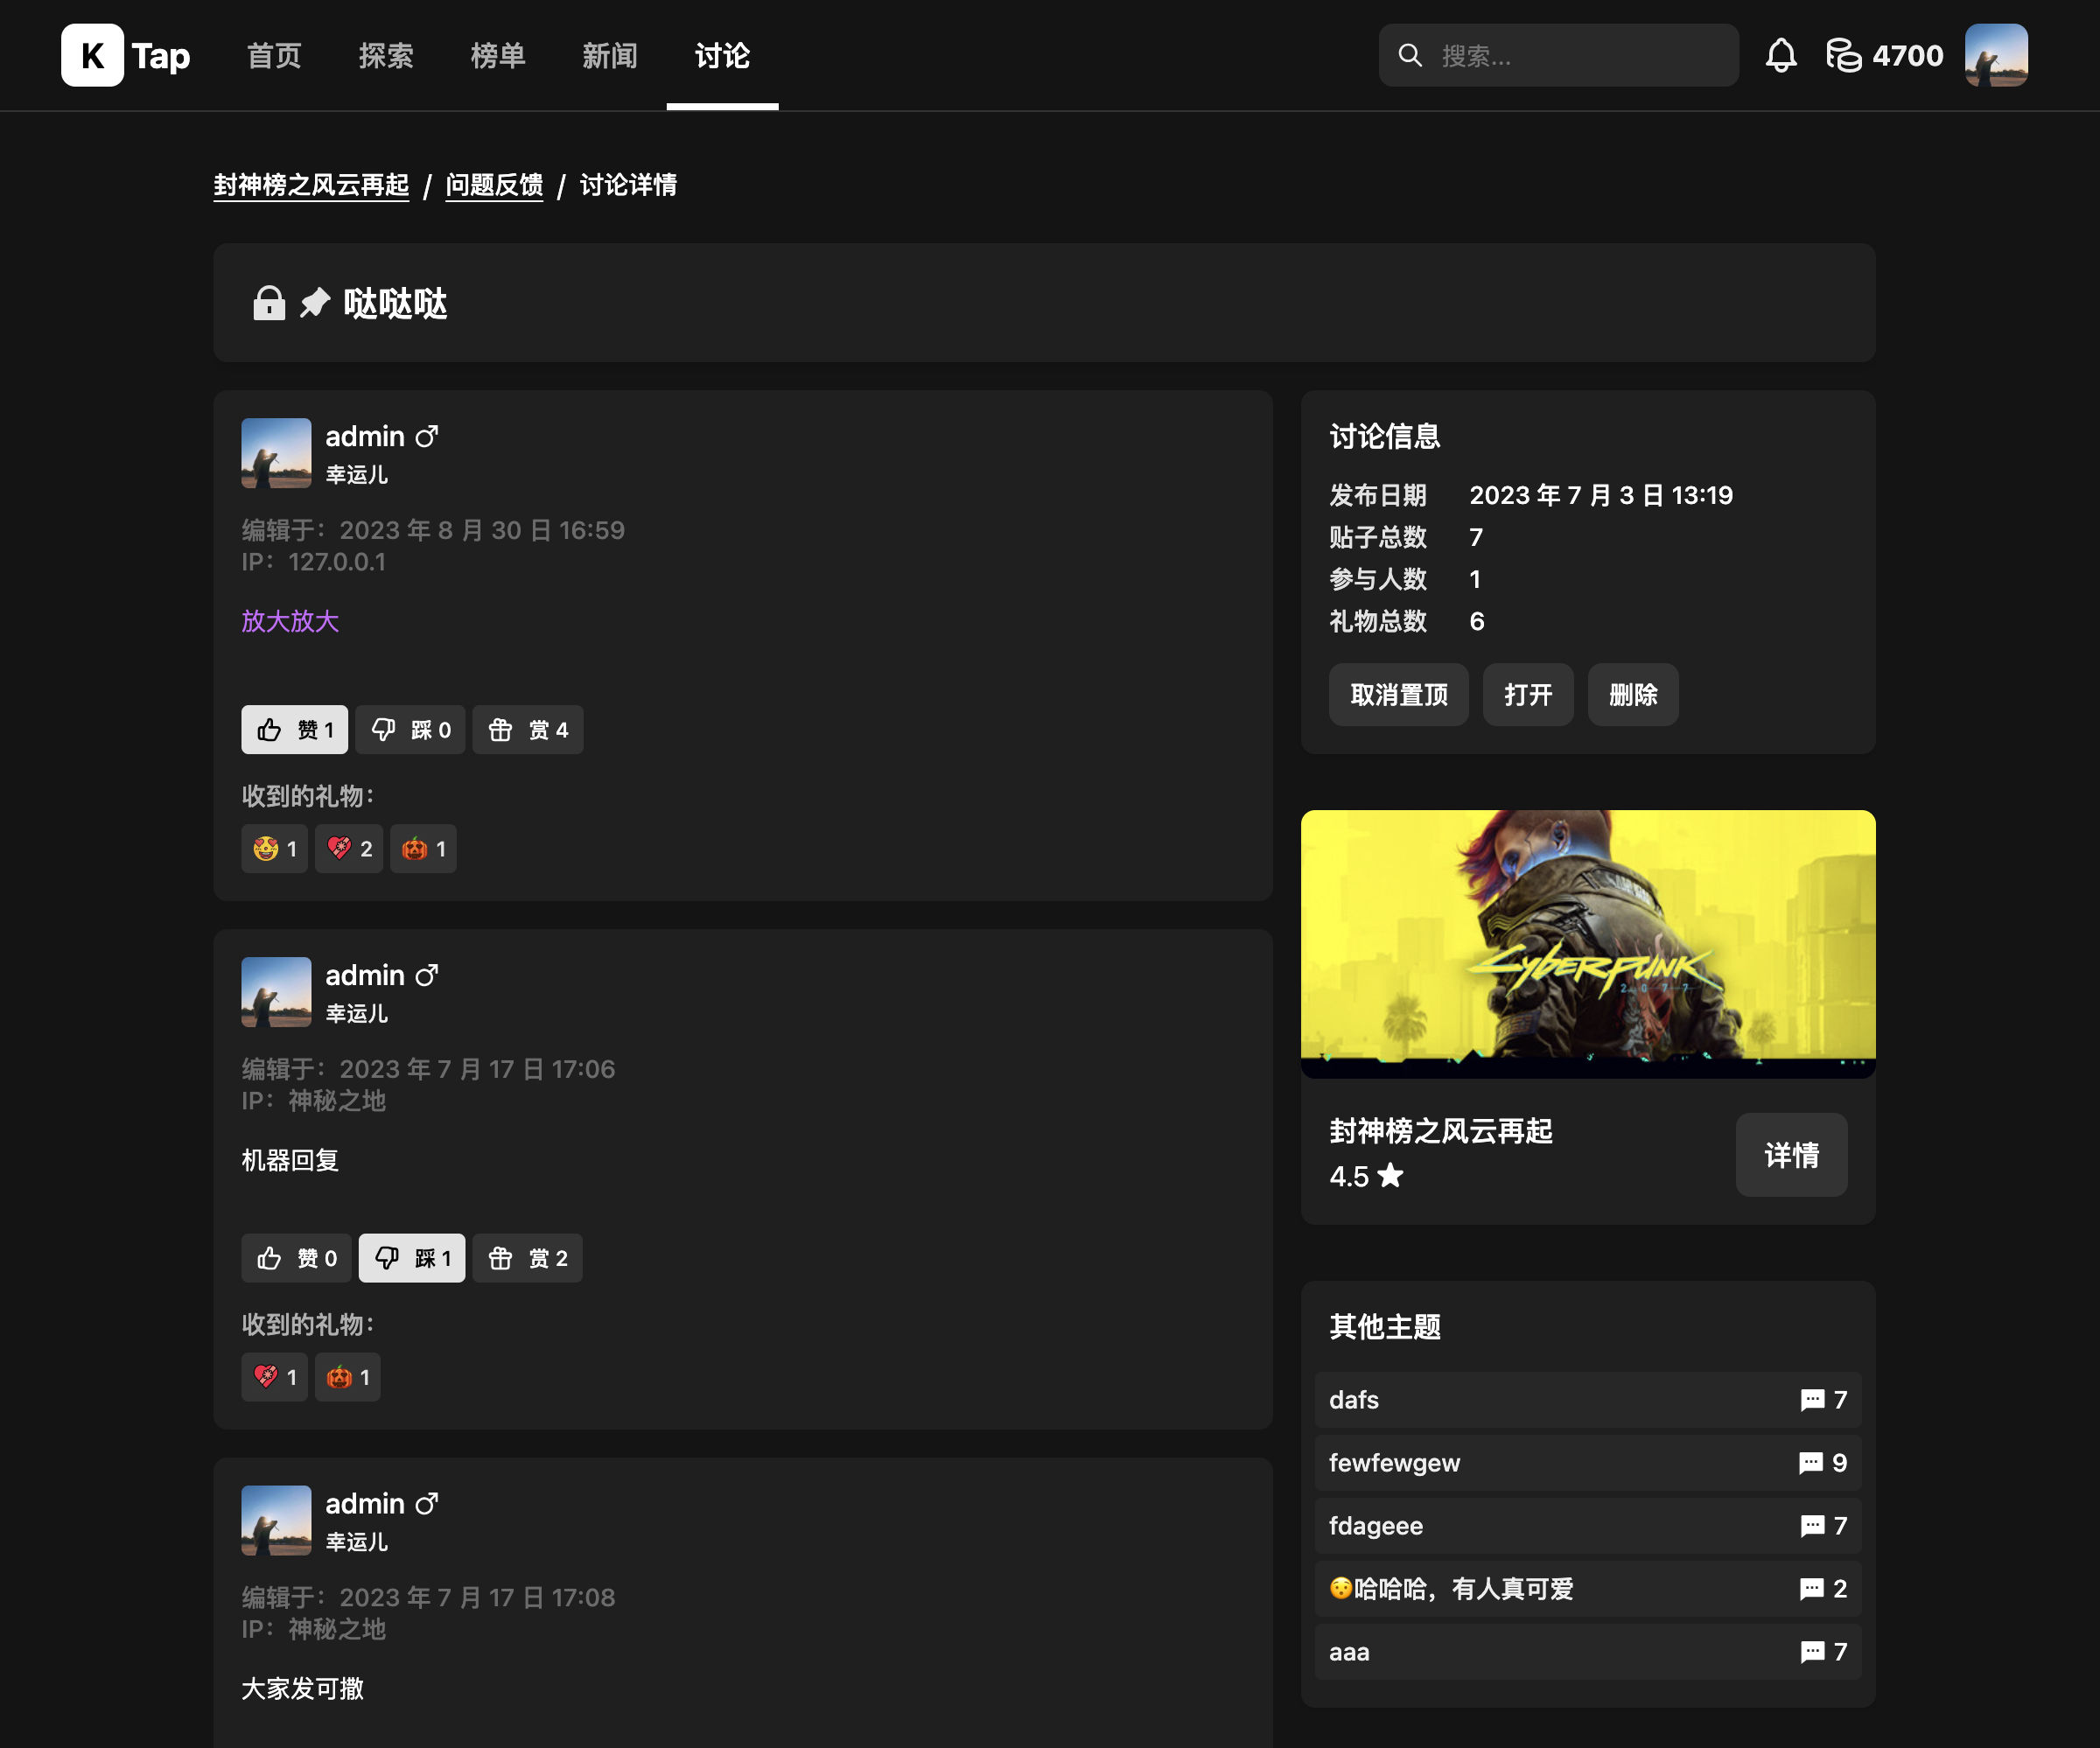Open the reward gift menu on second post
Image resolution: width=2100 pixels, height=1748 pixels.
(x=527, y=1258)
